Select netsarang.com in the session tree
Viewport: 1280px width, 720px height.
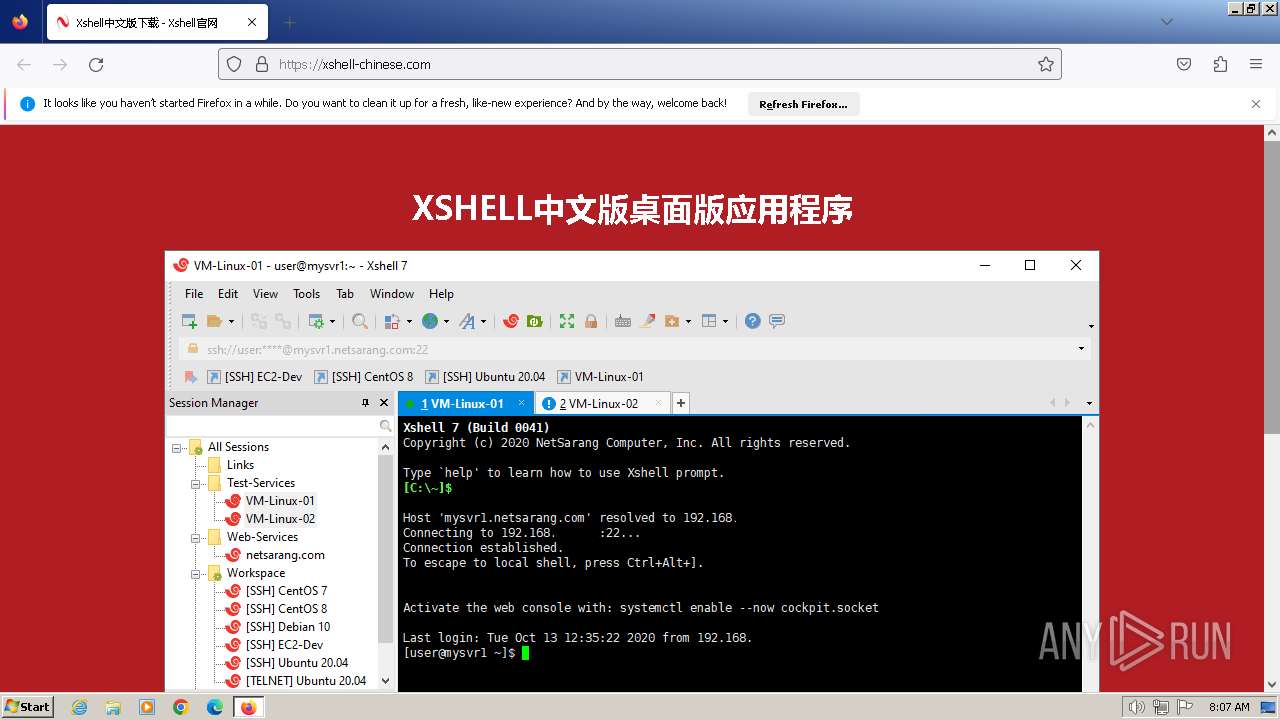285,555
